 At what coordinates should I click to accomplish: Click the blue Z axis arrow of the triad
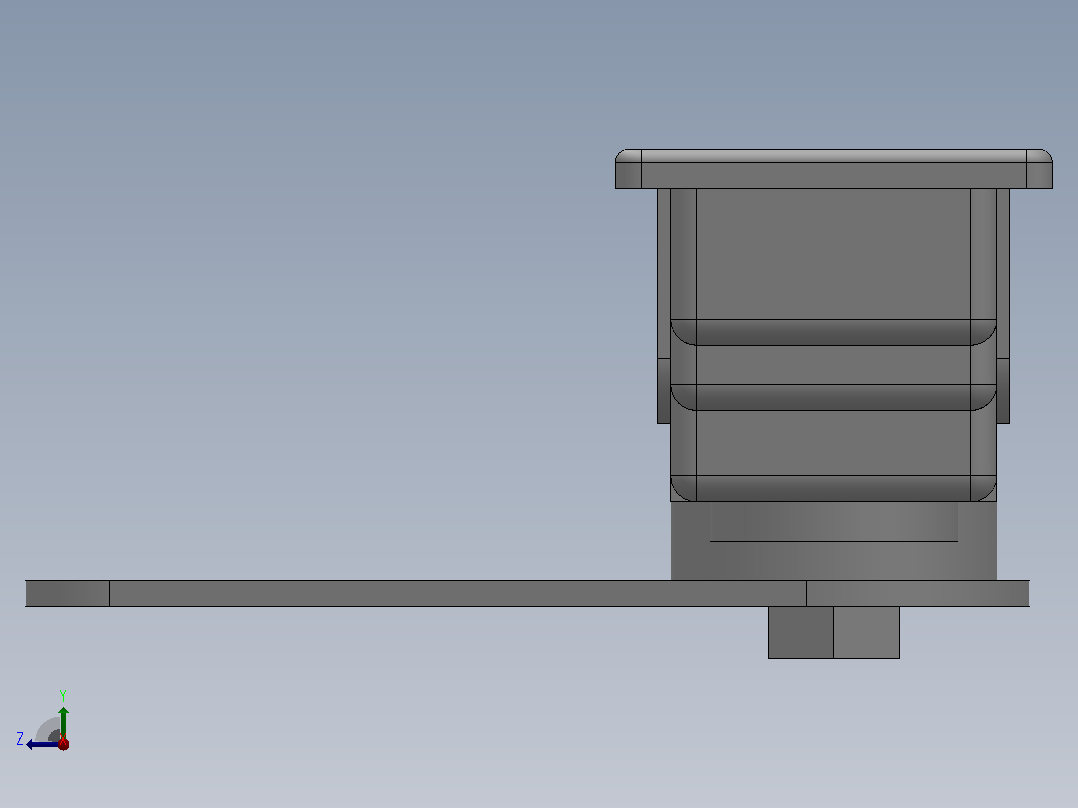pos(41,744)
